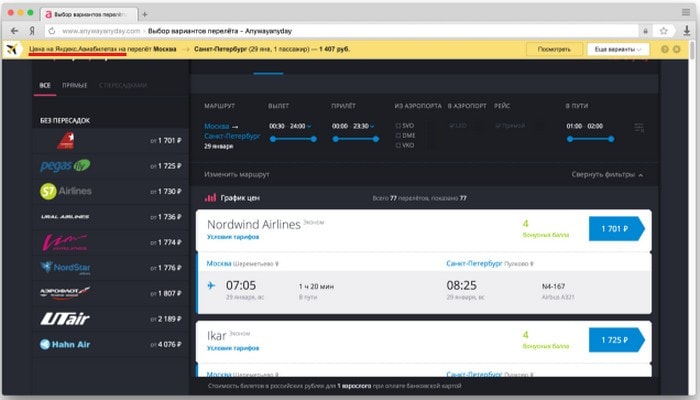Open Шереметьево airport marker for Nordwind flight
Image resolution: width=700 pixels, height=400 pixels.
pyautogui.click(x=277, y=264)
